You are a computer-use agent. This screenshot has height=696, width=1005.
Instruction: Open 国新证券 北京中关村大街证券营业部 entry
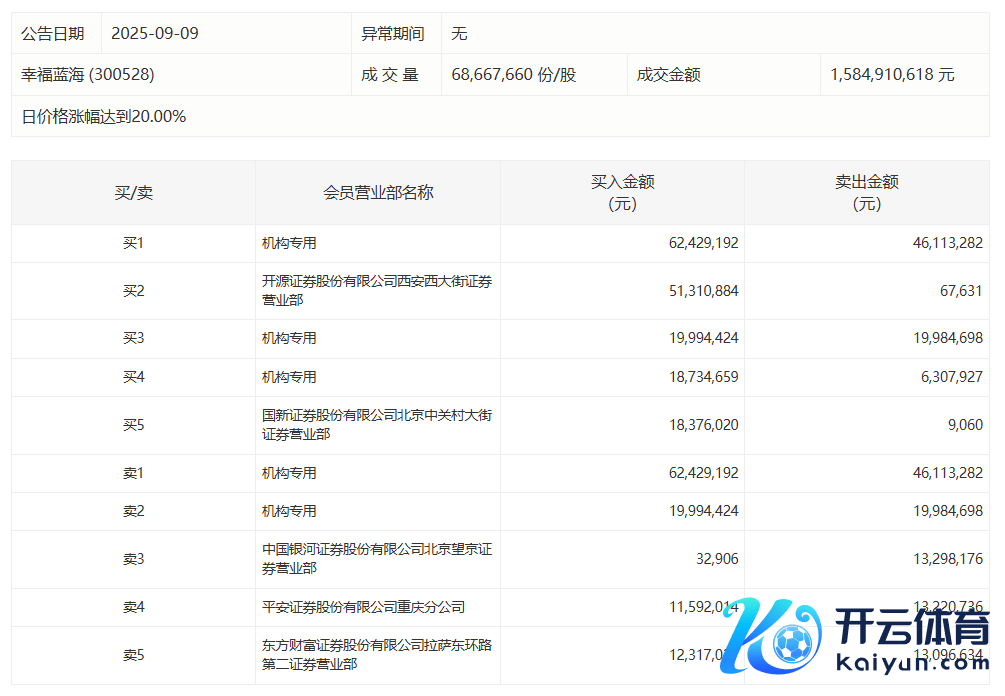pos(376,425)
